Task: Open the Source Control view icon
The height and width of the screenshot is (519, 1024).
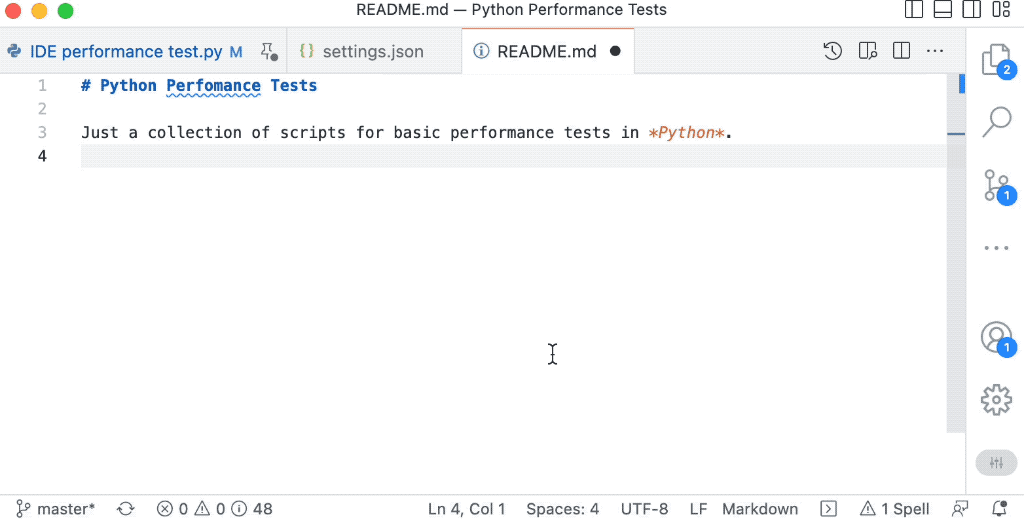Action: (996, 185)
